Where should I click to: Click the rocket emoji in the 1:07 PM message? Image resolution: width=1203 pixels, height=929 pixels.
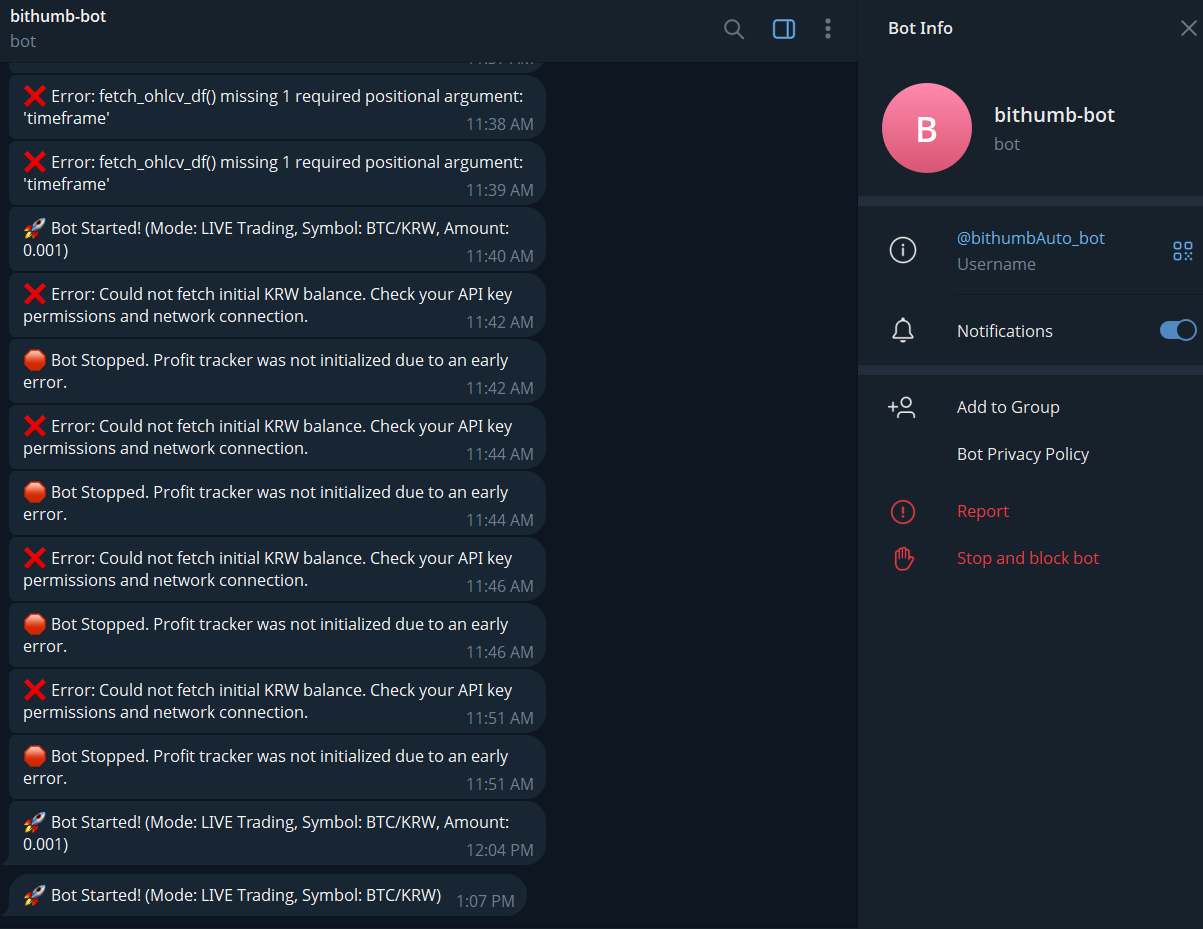(35, 895)
